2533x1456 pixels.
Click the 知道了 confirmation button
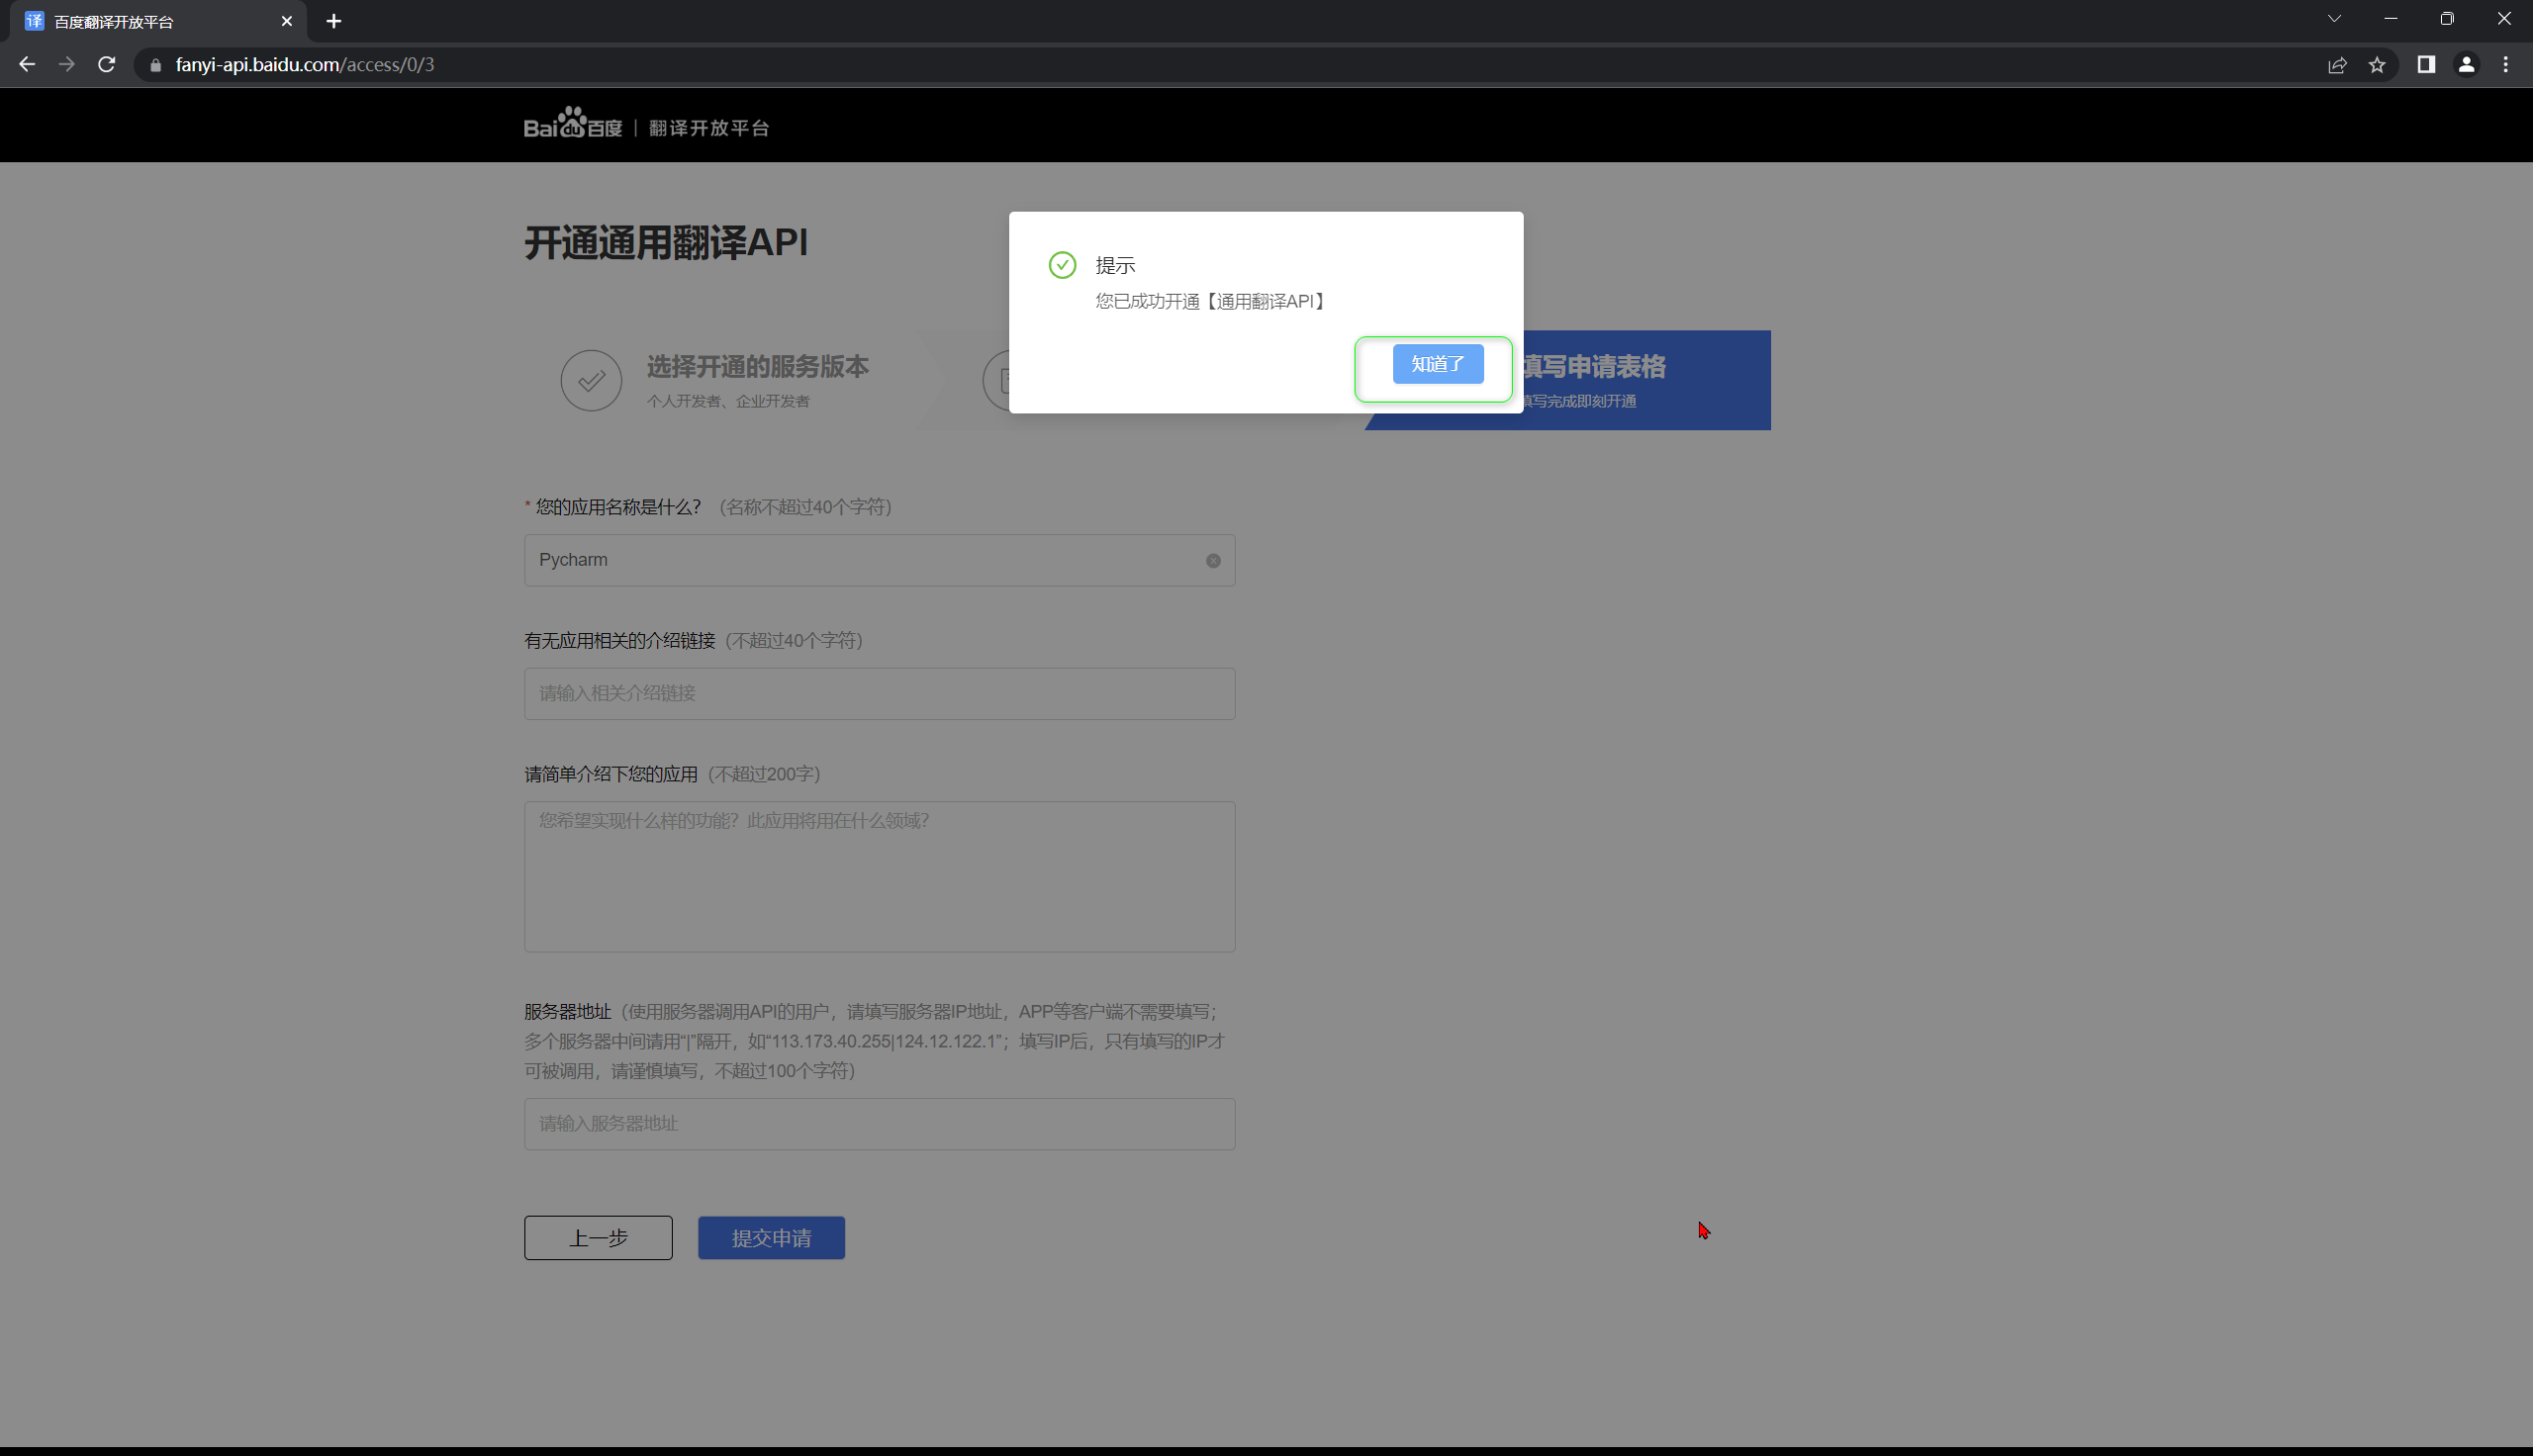(x=1437, y=364)
